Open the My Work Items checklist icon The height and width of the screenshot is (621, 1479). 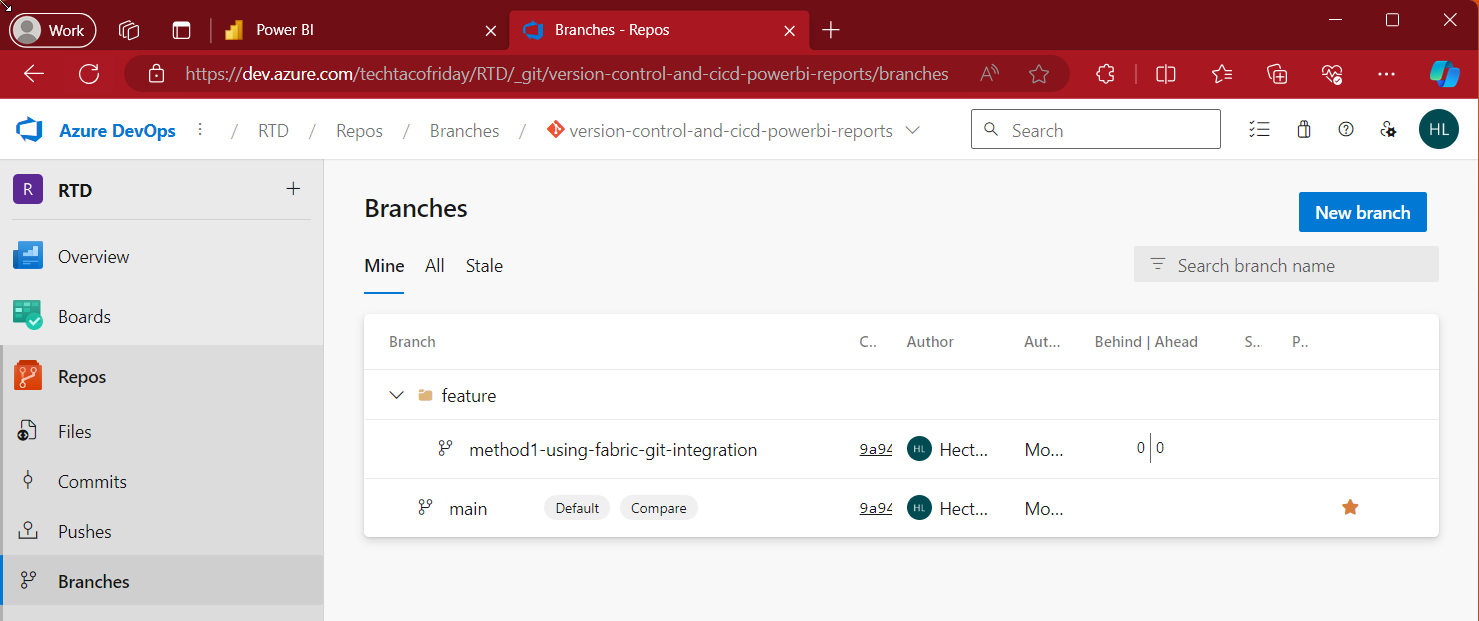tap(1259, 129)
